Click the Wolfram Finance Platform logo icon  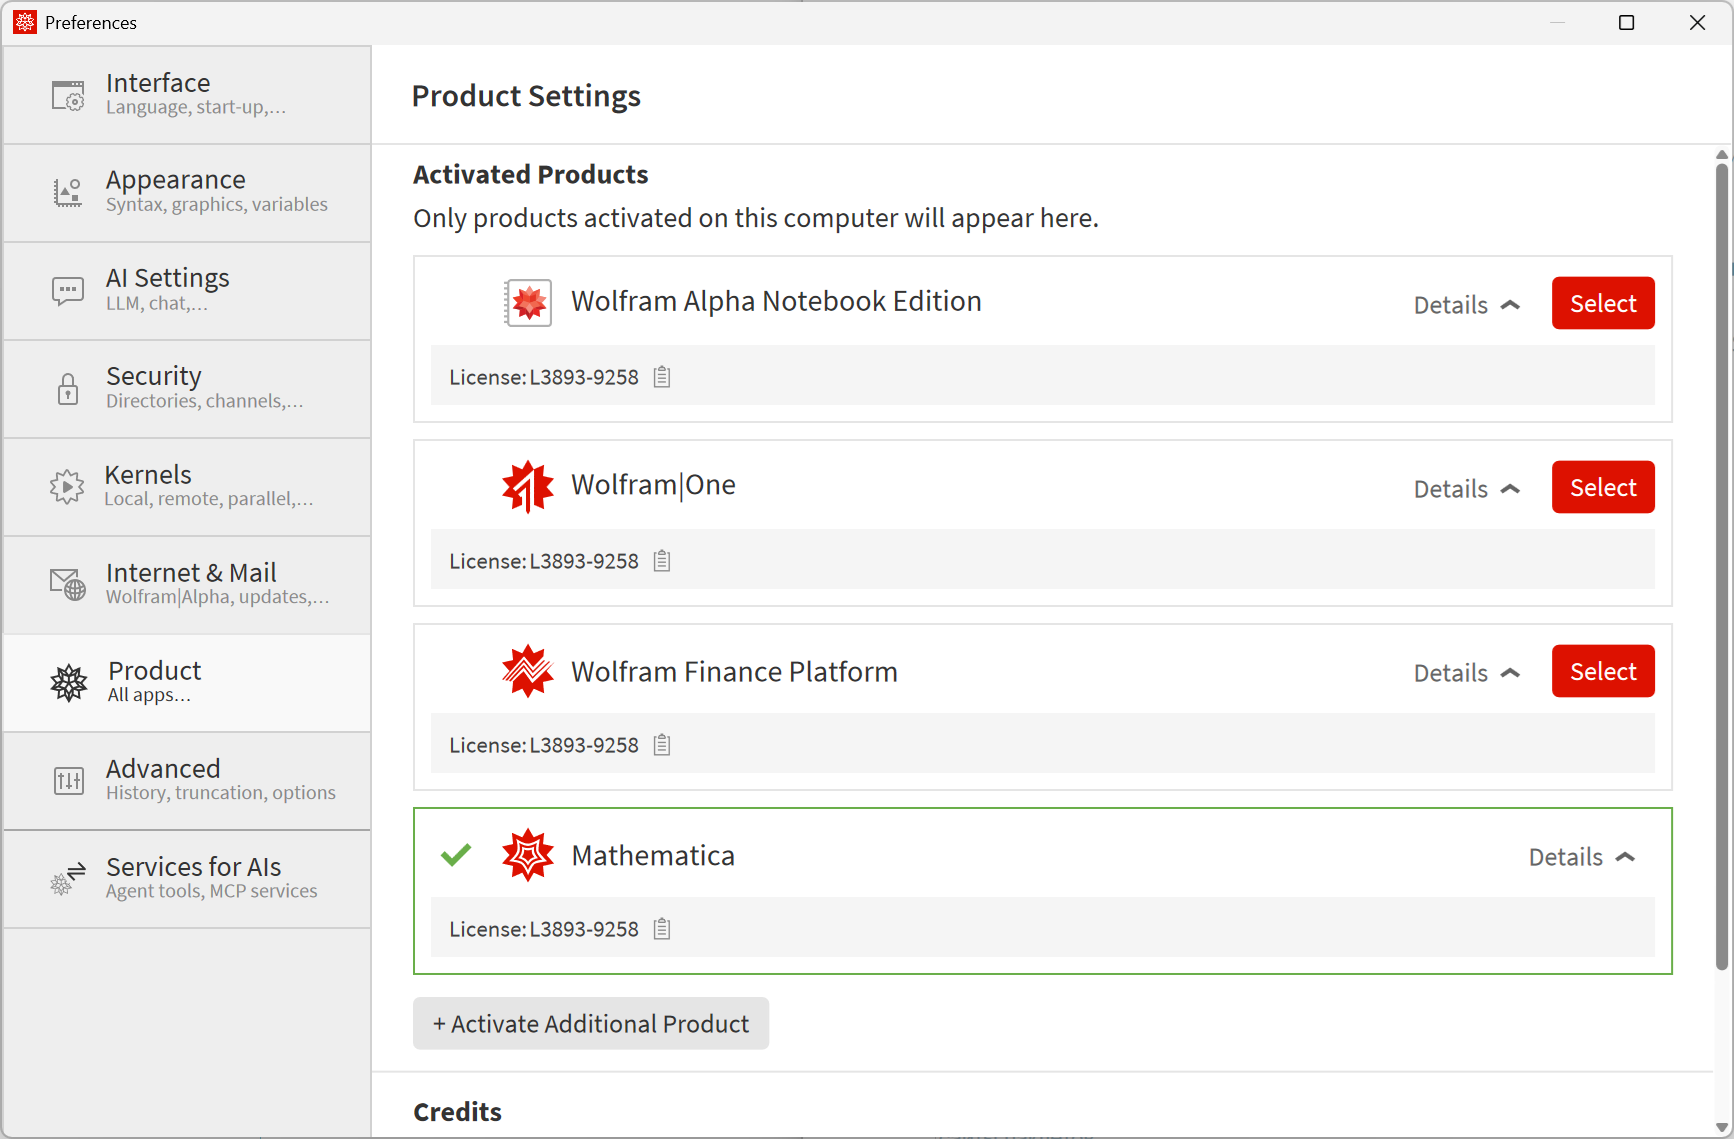coord(528,671)
